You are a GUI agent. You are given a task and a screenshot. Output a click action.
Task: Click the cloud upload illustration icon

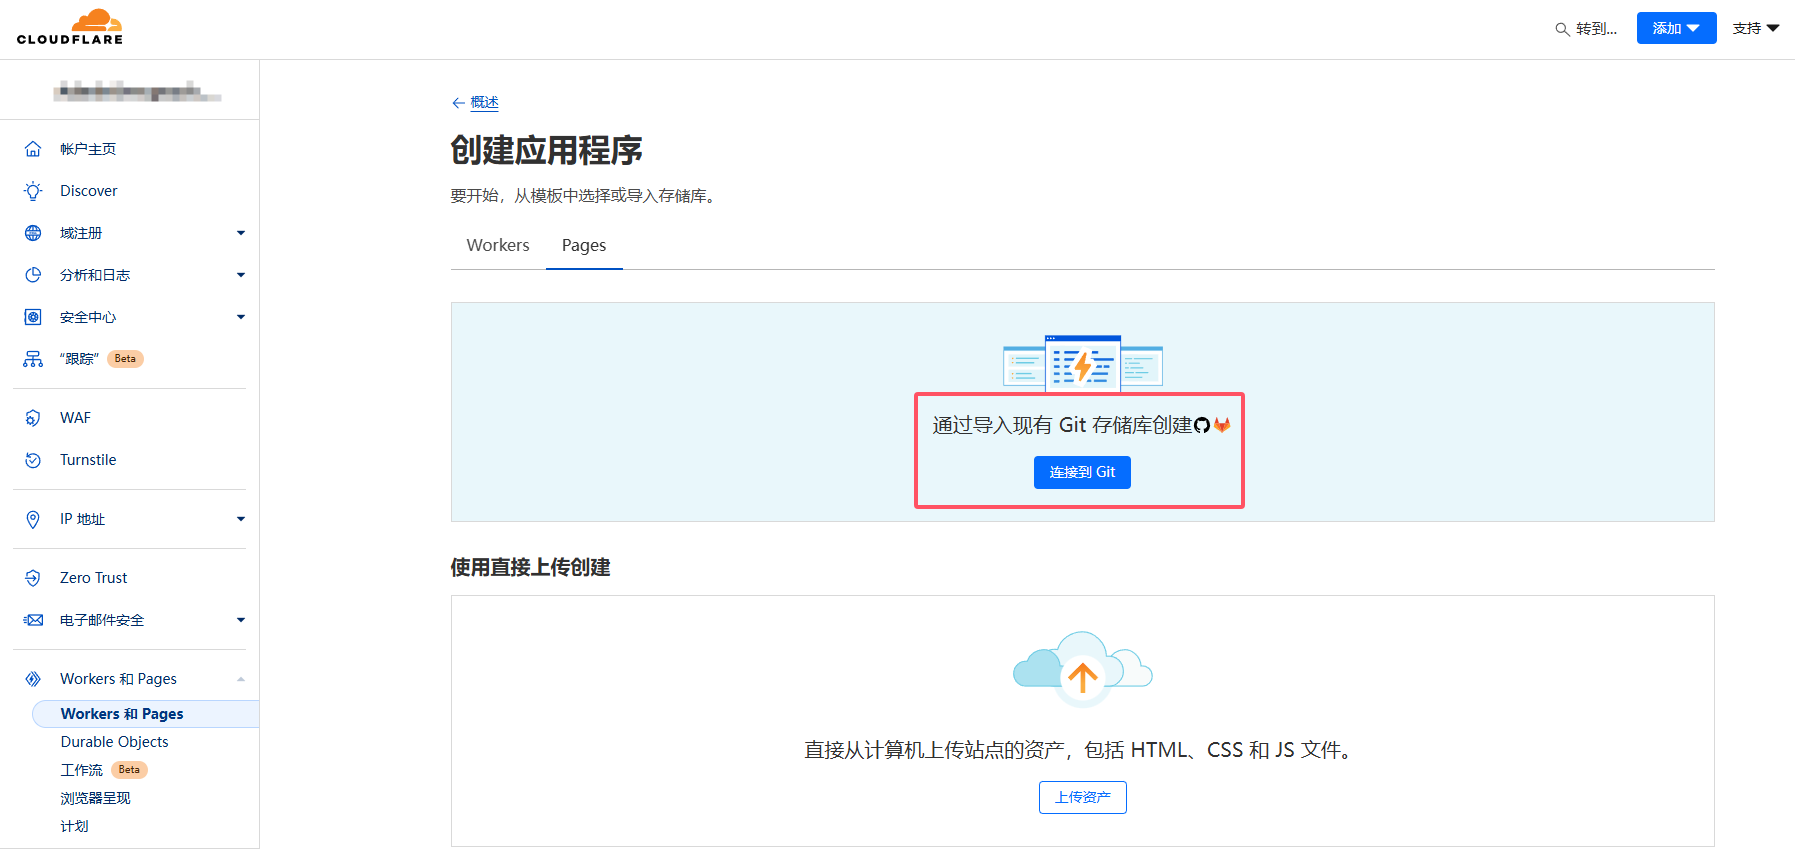tap(1083, 668)
